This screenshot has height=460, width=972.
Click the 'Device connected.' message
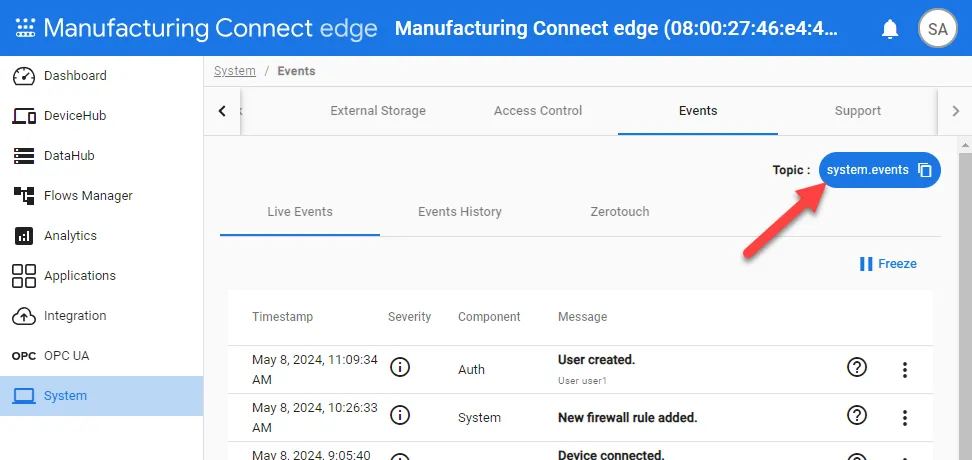tap(611, 454)
